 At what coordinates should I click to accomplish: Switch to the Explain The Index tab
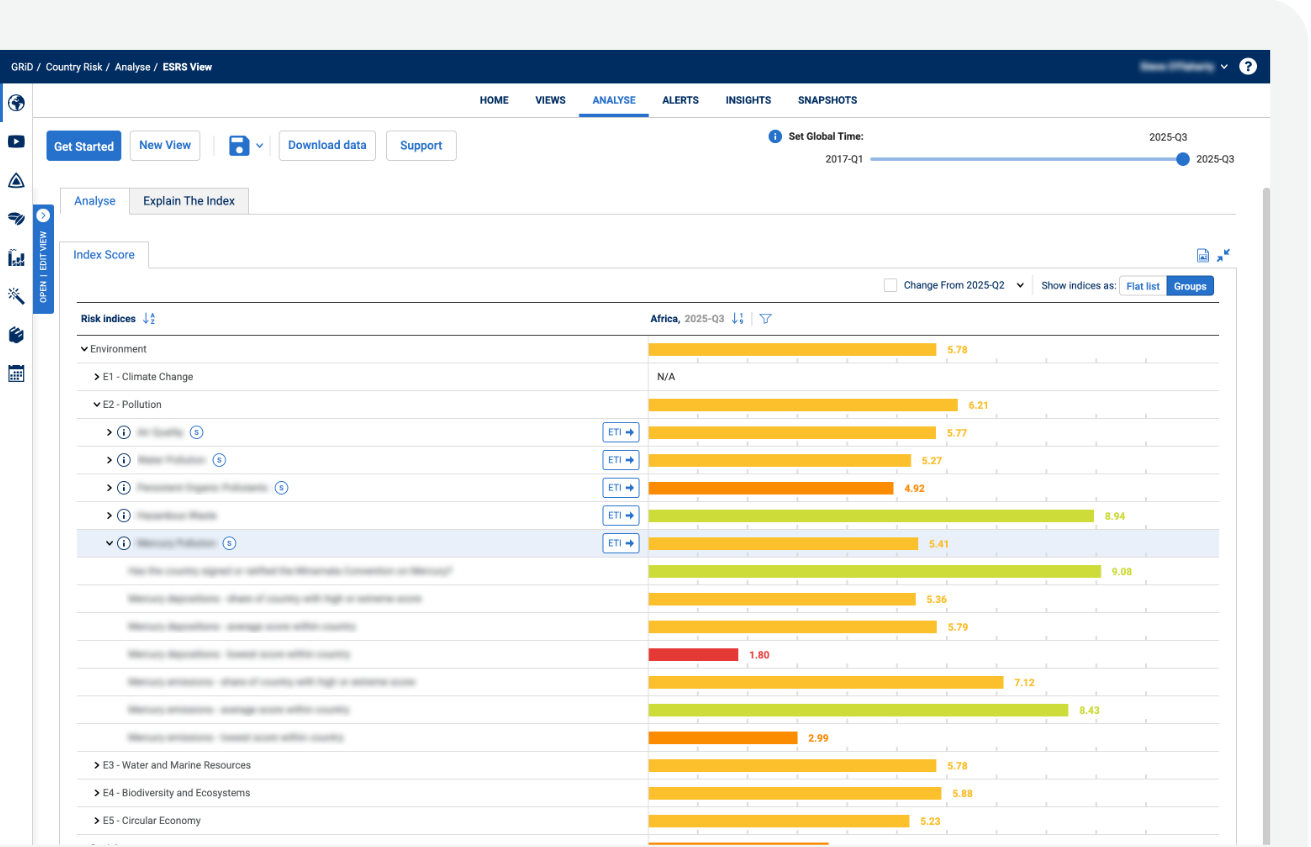(188, 201)
